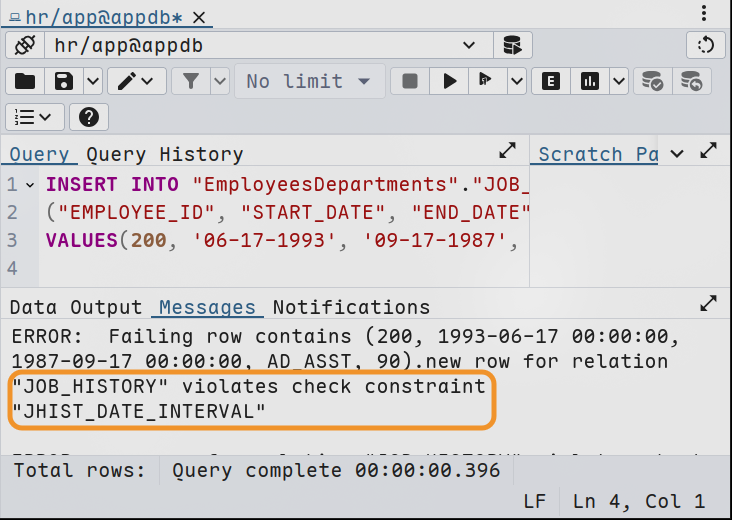Viewport: 732px width, 520px height.
Task: Execute the query with play button
Action: 450,81
